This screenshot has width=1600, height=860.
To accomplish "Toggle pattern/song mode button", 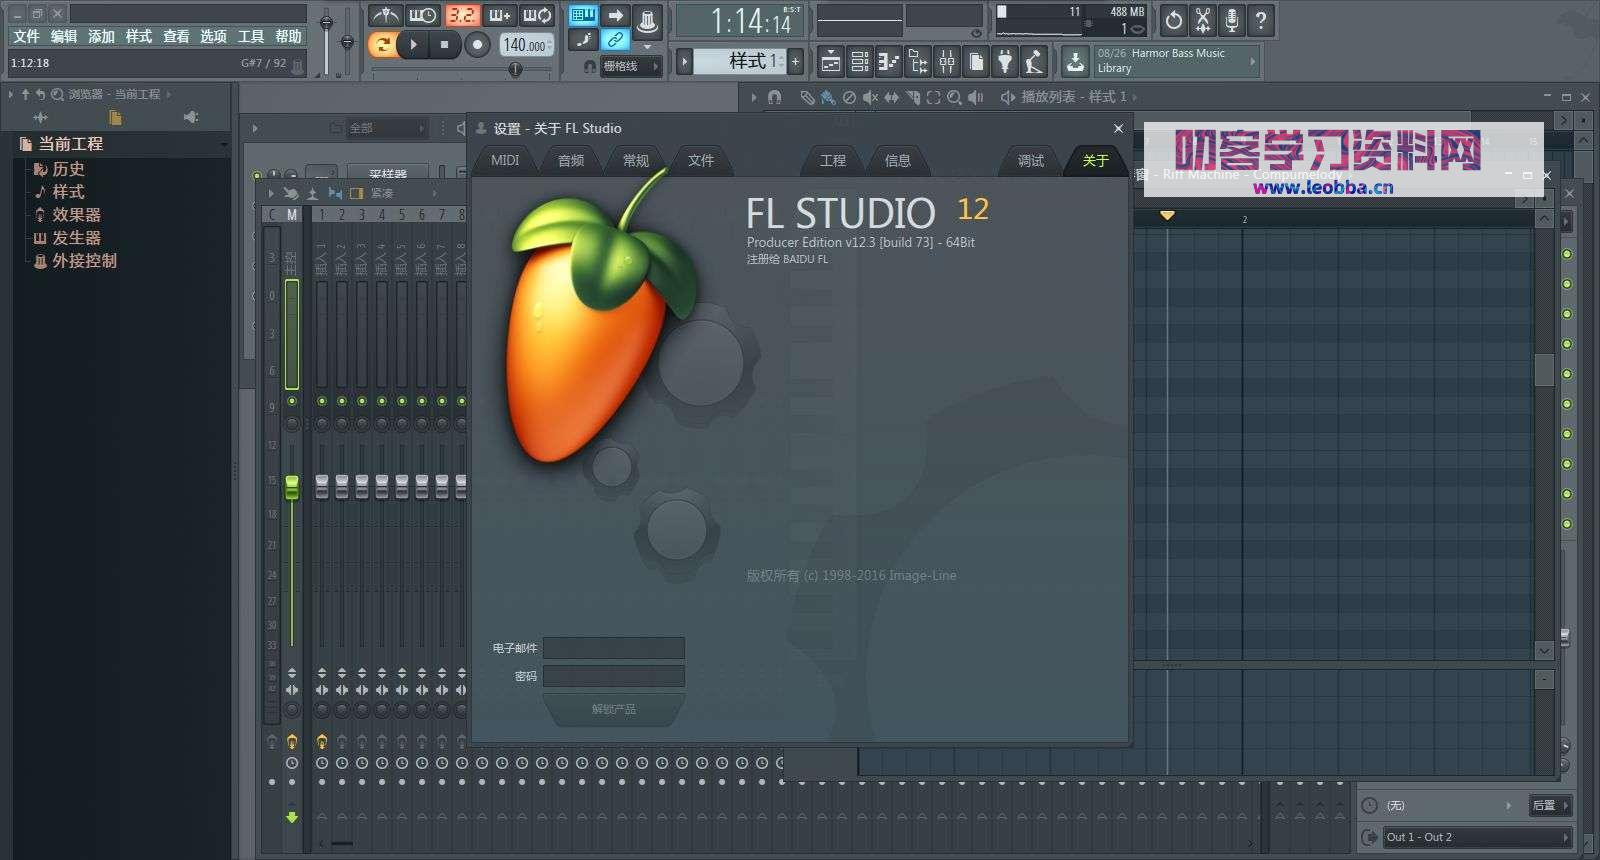I will [x=381, y=44].
